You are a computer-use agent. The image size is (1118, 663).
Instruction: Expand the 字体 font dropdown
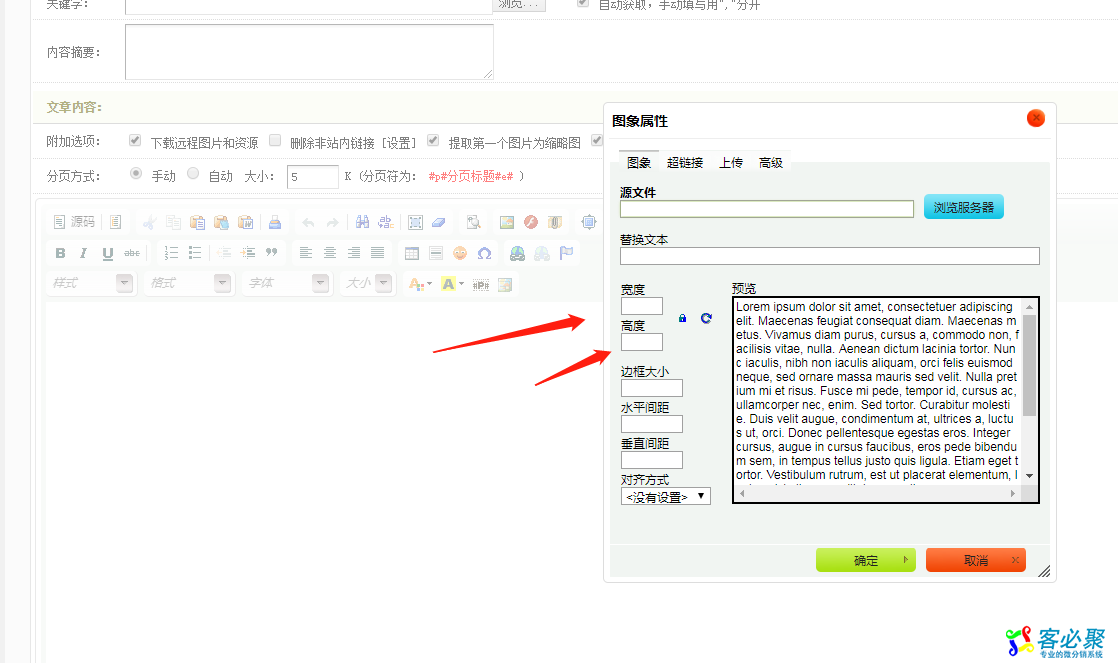[x=320, y=283]
